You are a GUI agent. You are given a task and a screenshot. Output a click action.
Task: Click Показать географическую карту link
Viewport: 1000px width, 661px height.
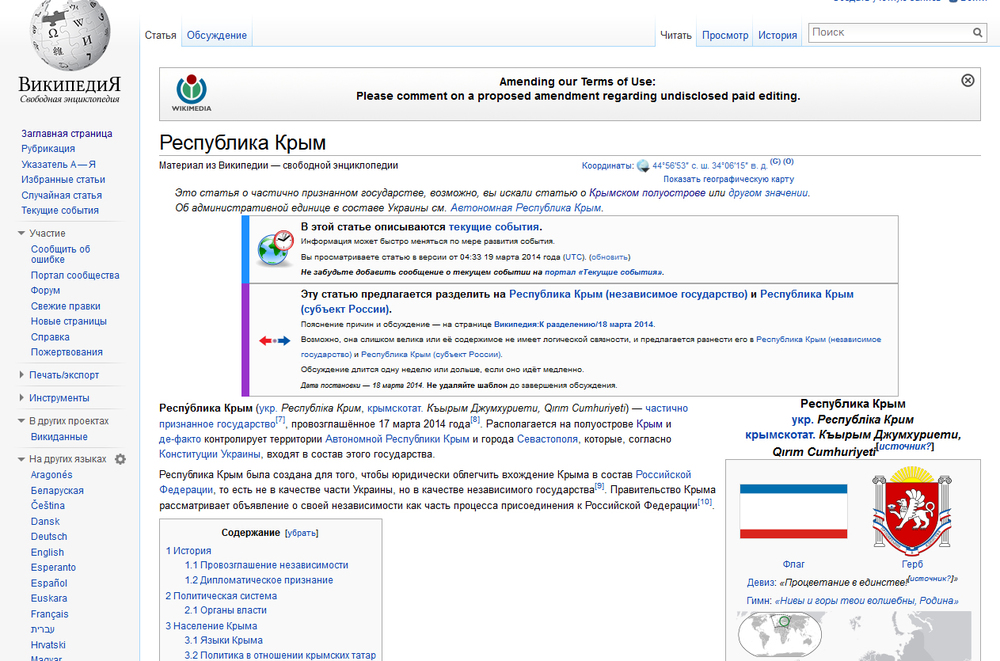pyautogui.click(x=728, y=179)
